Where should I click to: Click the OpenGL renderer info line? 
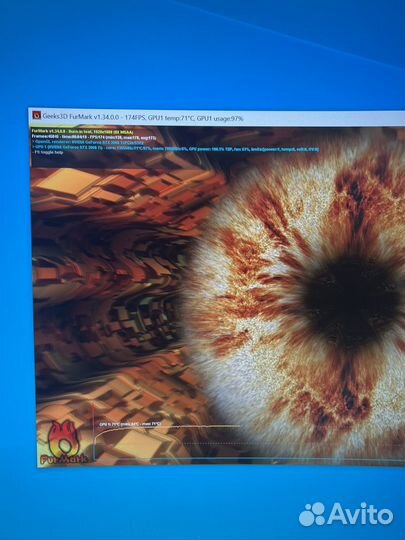pyautogui.click(x=88, y=142)
